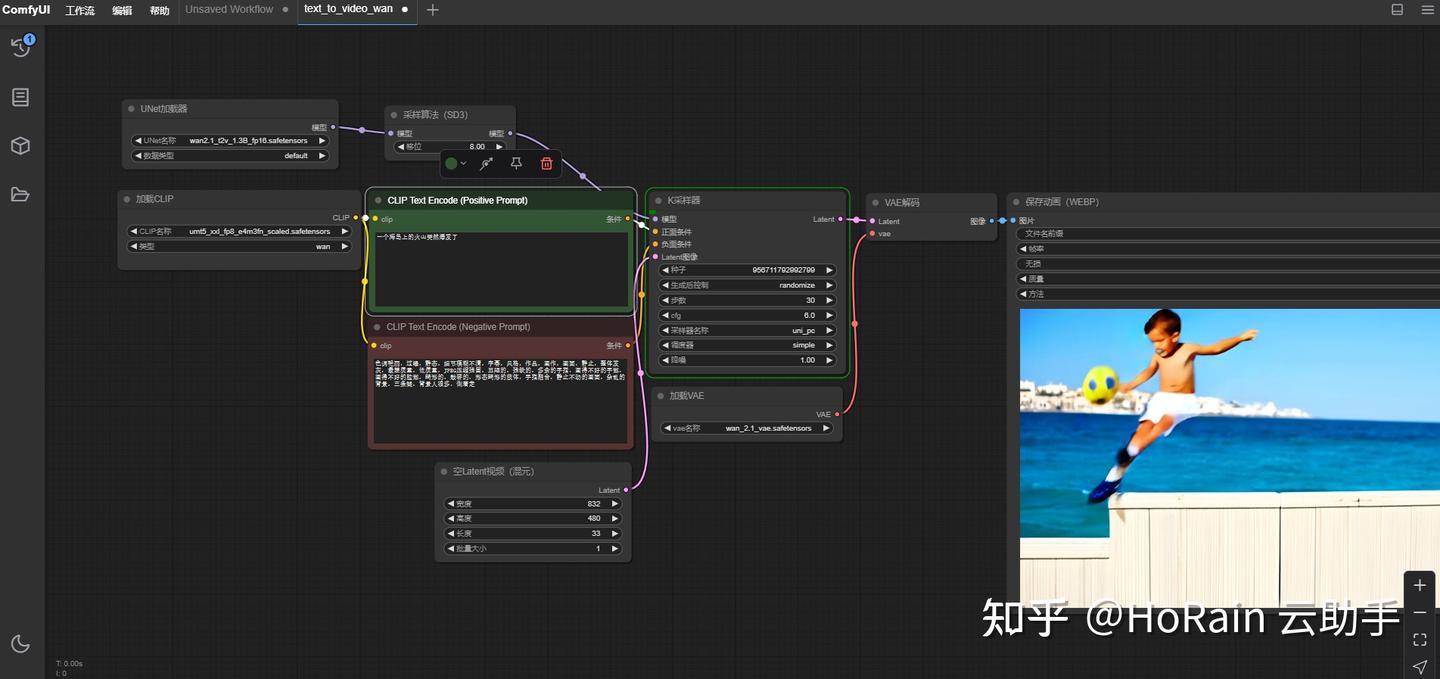Image resolution: width=1440 pixels, height=679 pixels.
Task: Open the node library panel in the sidebar
Action: pos(20,96)
